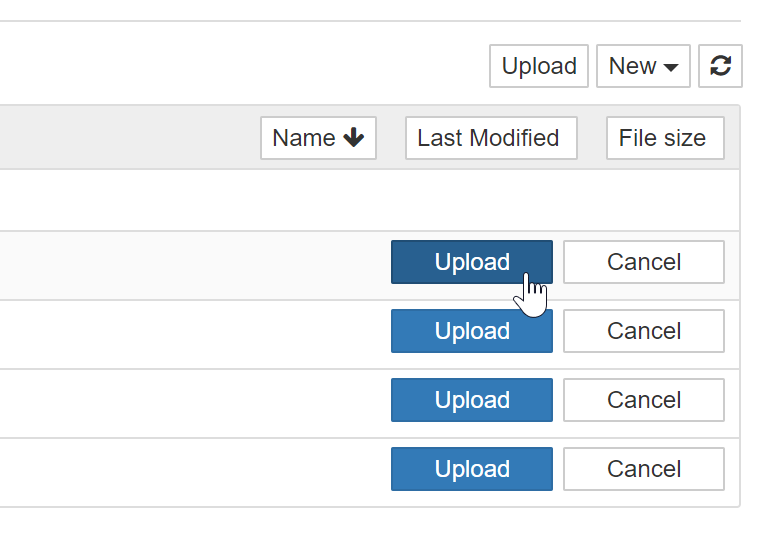The image size is (771, 553).
Task: Open the New dropdown menu
Action: (x=642, y=66)
